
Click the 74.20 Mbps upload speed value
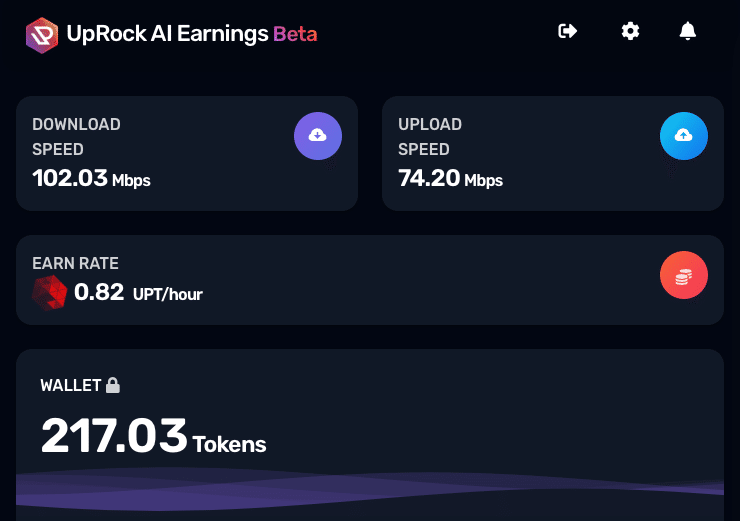click(x=450, y=179)
